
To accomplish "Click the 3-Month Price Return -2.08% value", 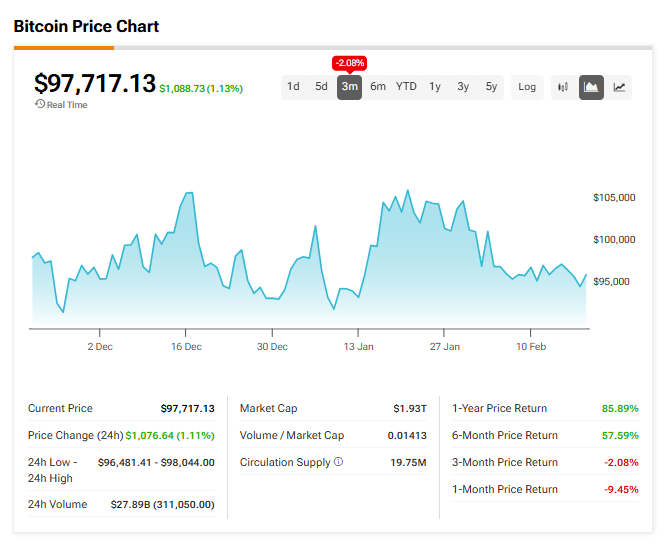I will [x=621, y=462].
